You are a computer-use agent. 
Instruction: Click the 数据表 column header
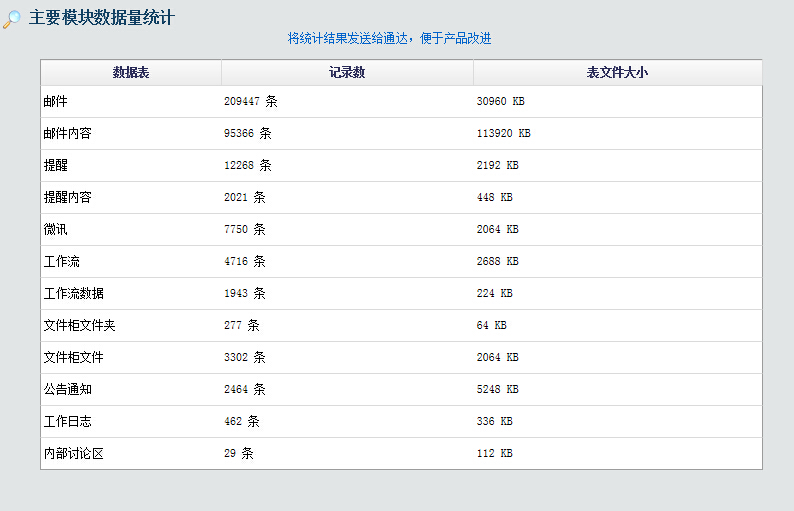(x=131, y=73)
